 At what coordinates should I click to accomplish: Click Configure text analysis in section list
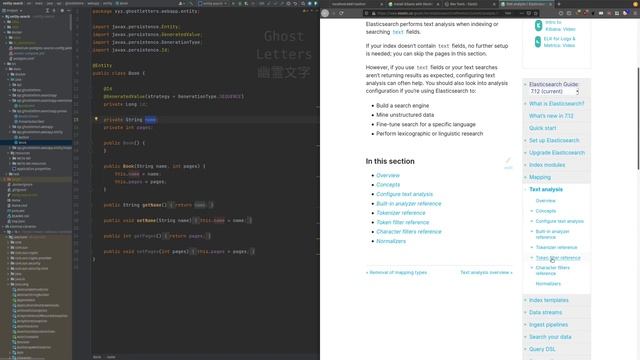point(404,194)
